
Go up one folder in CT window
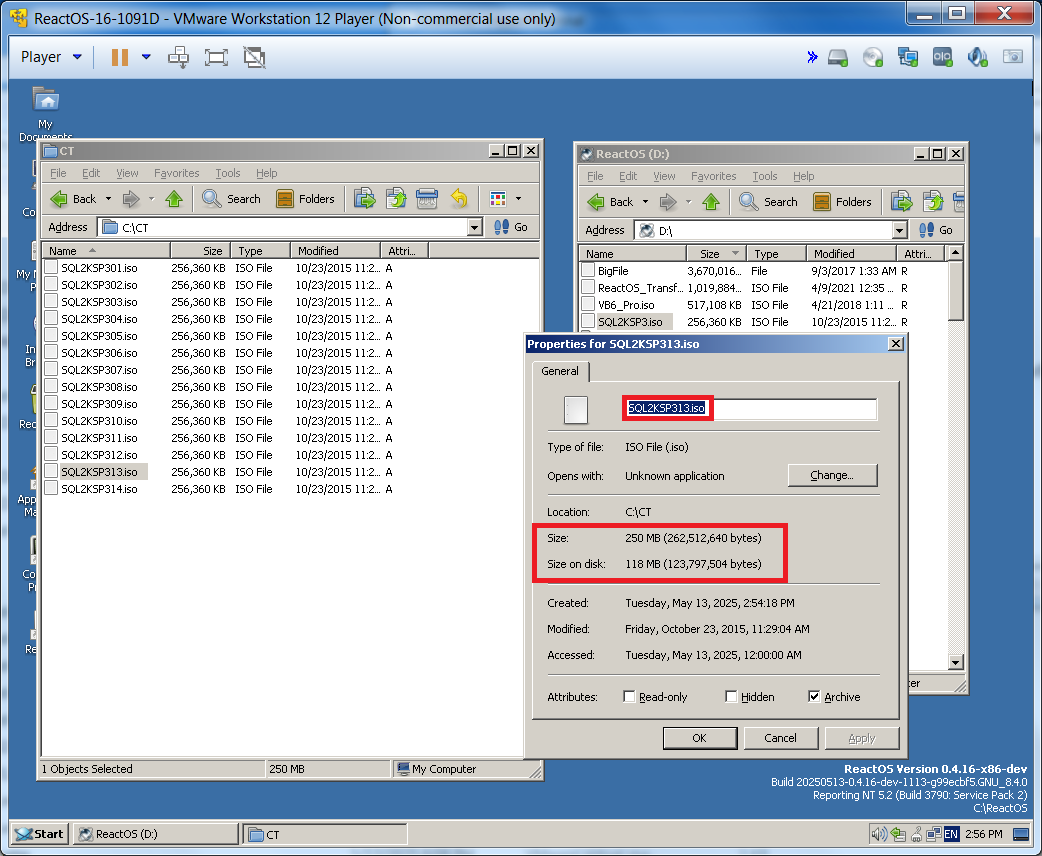tap(174, 199)
